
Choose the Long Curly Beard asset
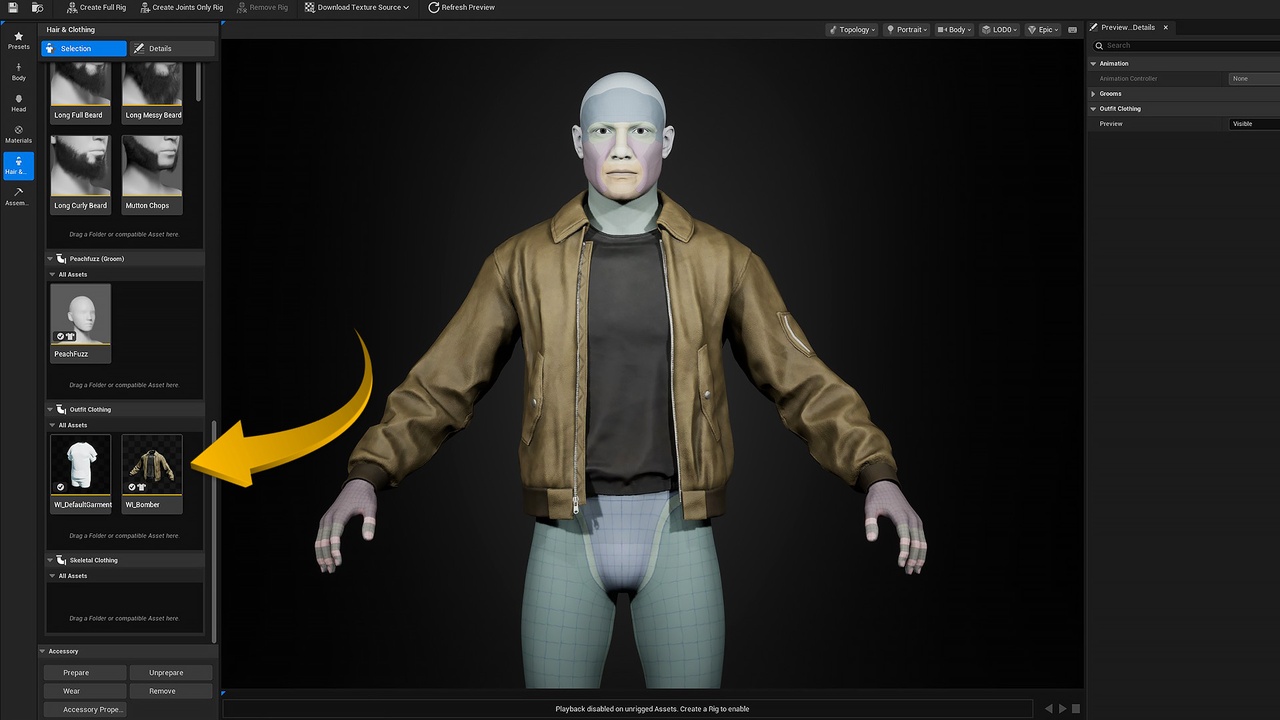point(80,174)
